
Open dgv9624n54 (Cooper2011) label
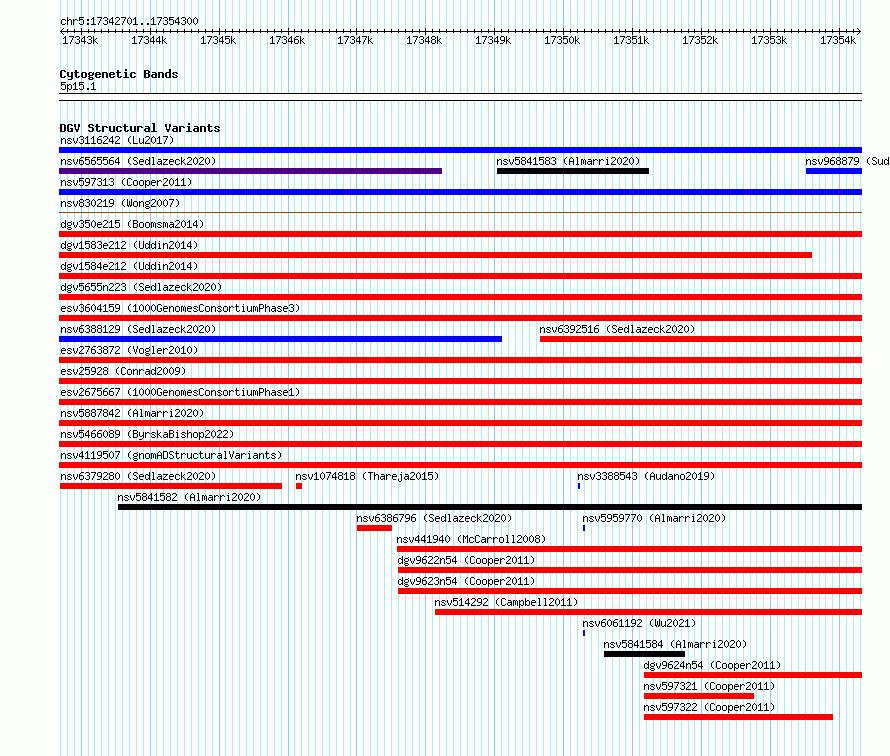point(712,665)
